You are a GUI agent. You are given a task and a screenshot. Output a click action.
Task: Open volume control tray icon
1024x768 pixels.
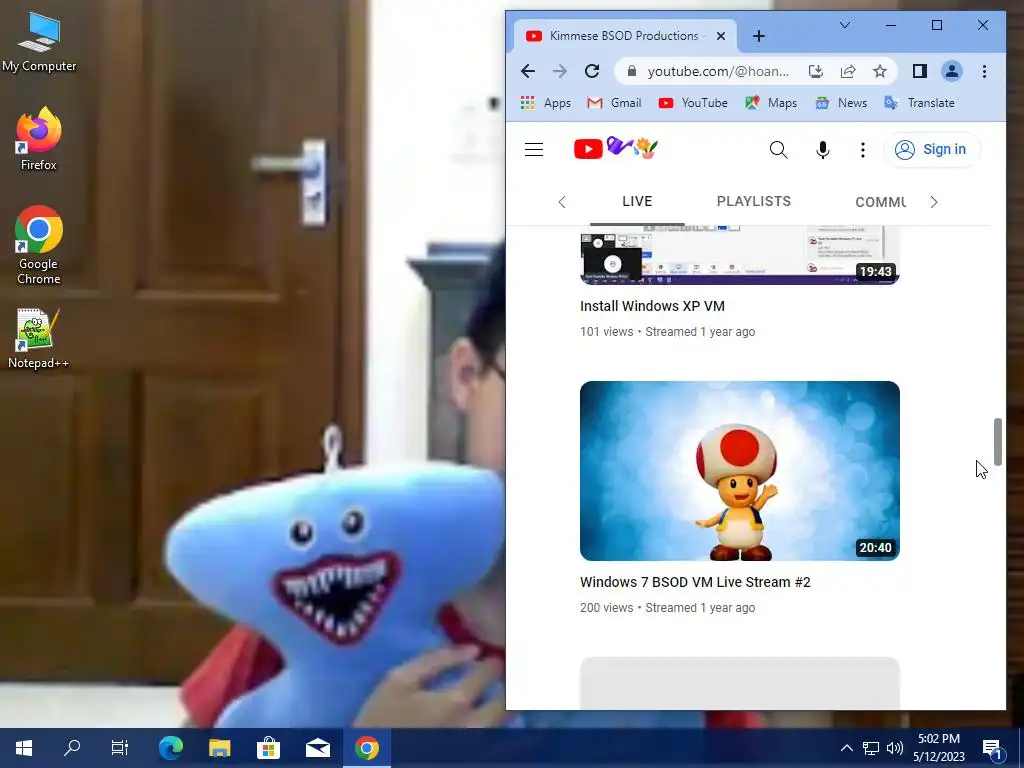tap(895, 748)
